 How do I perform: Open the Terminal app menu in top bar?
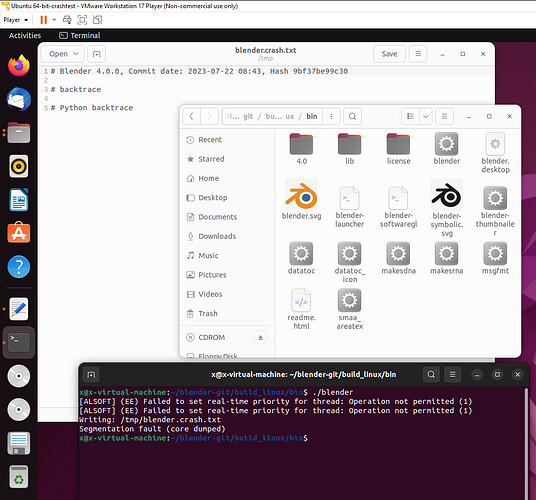coord(80,35)
